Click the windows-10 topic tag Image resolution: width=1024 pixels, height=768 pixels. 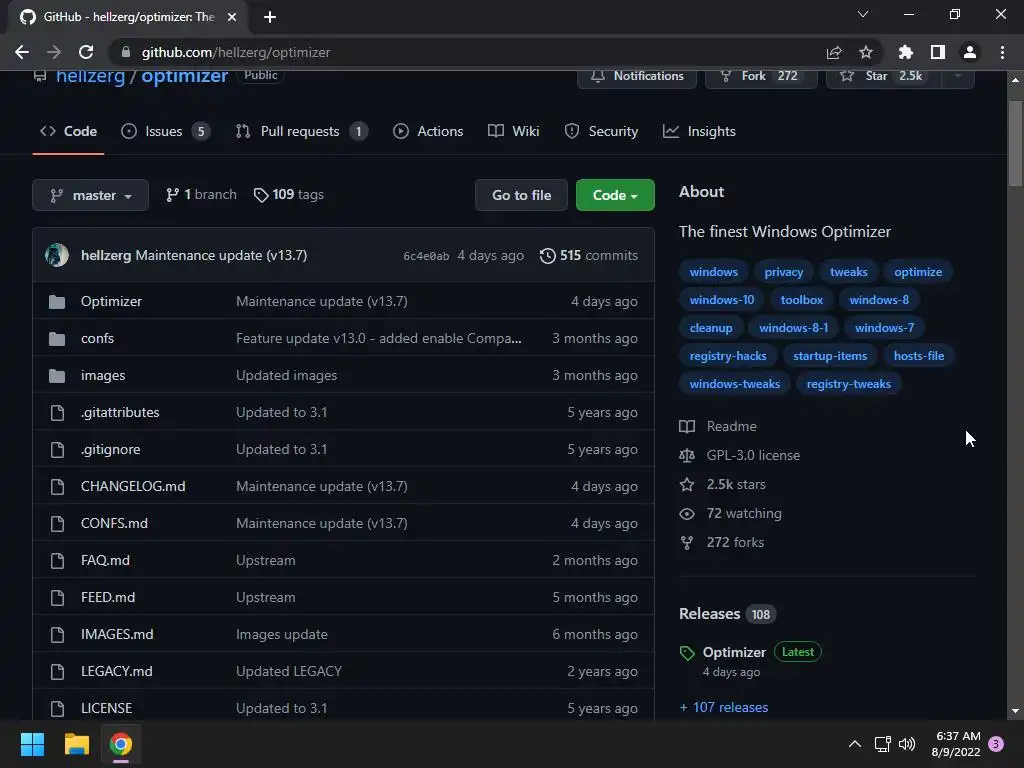click(x=722, y=300)
